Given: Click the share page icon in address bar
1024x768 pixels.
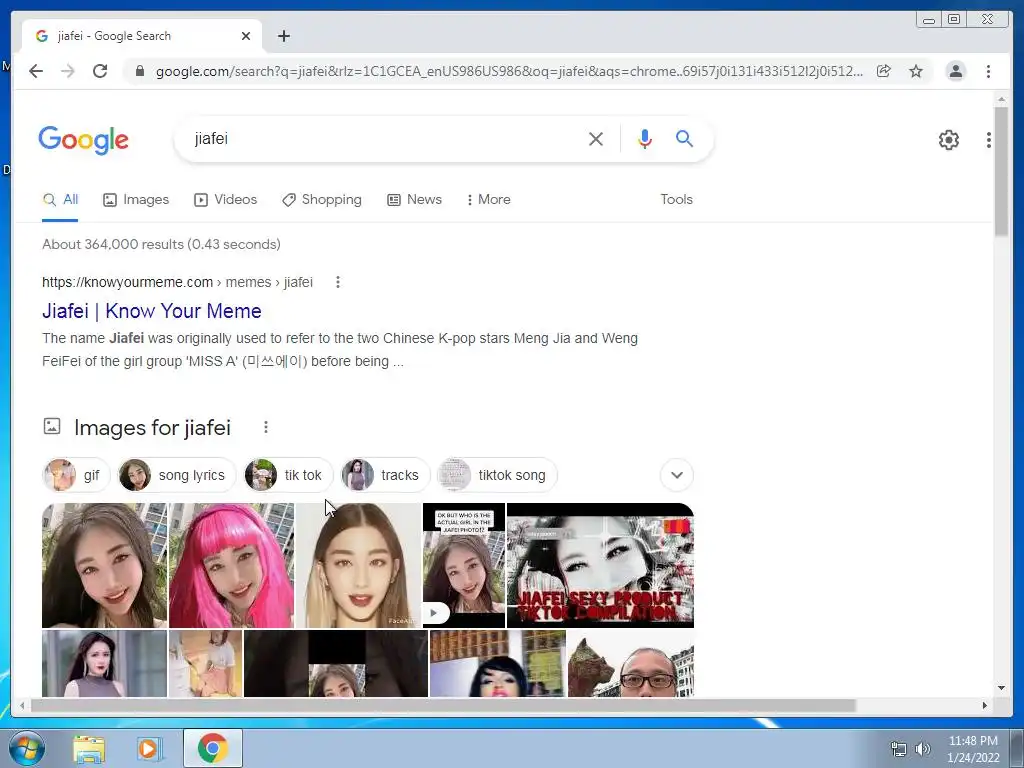Looking at the screenshot, I should click(884, 71).
